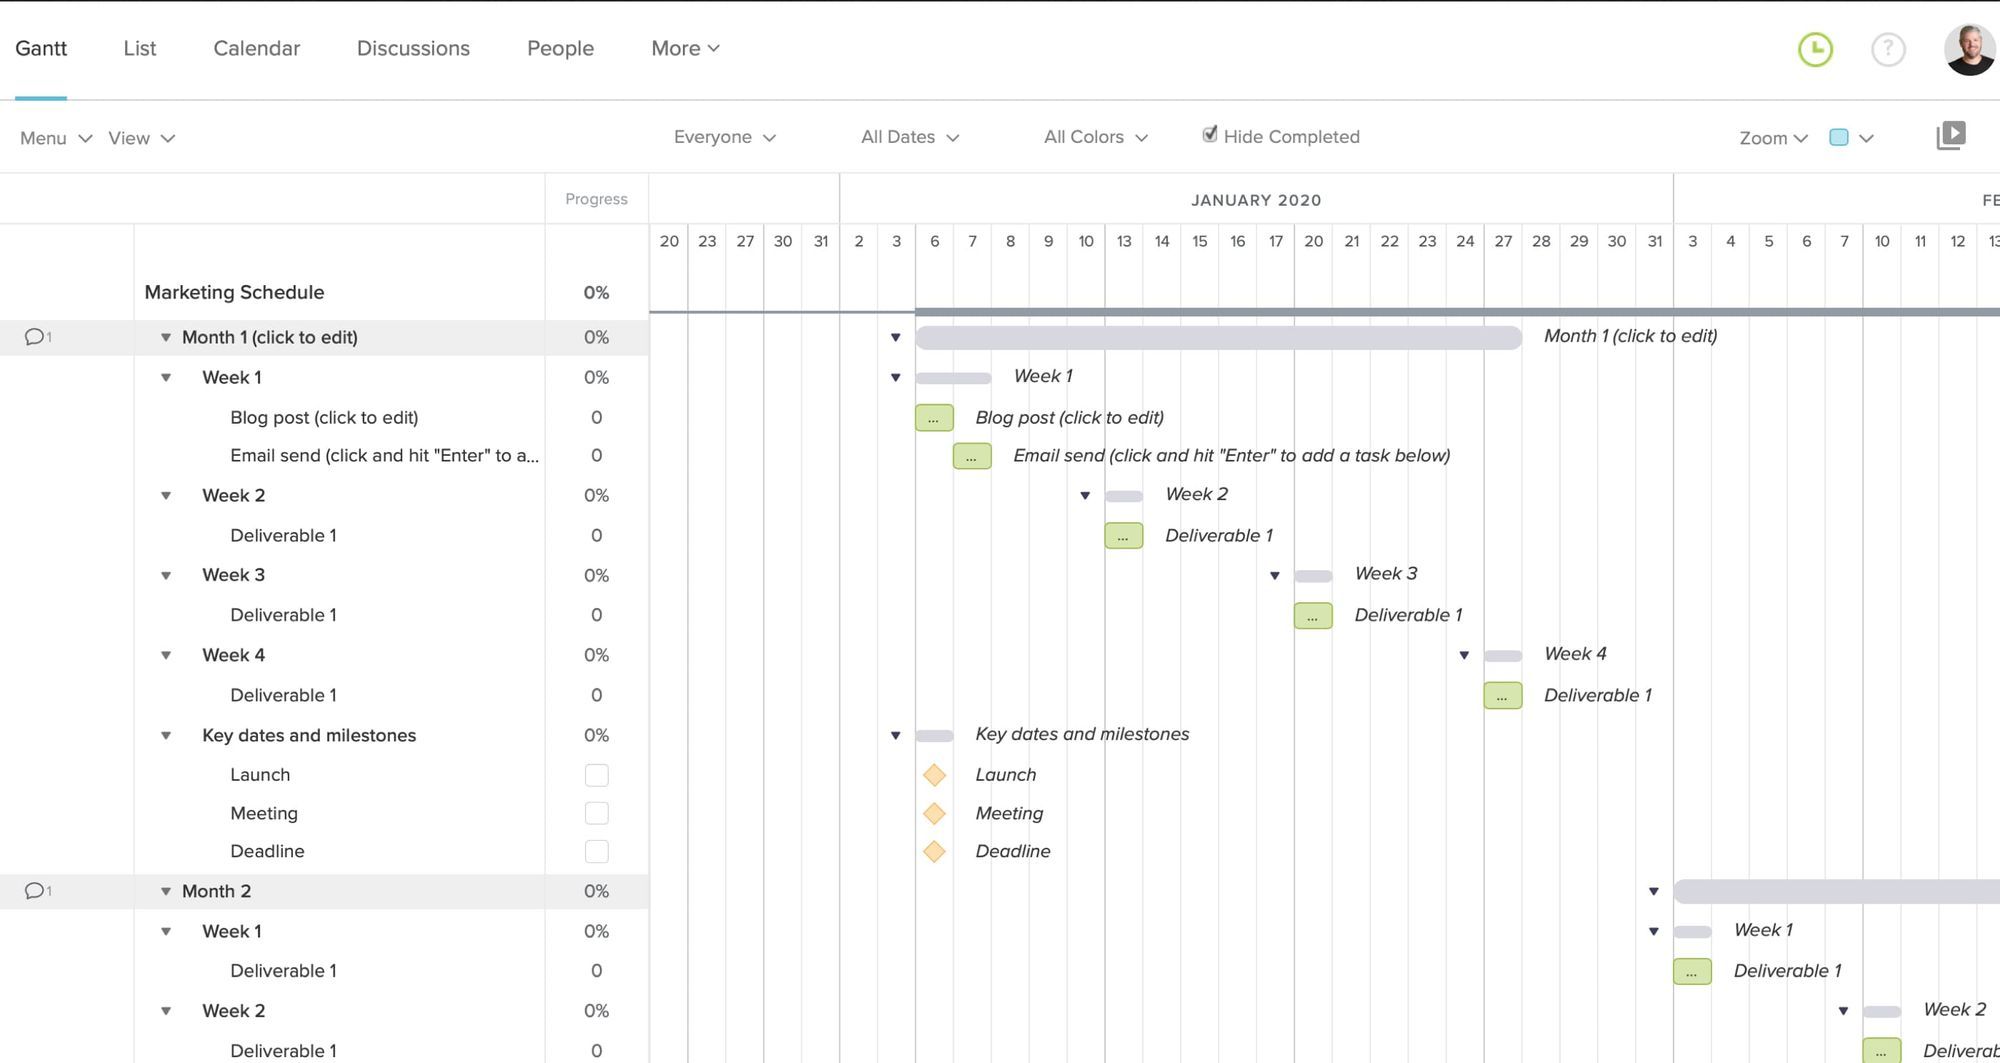Click the Meeting milestone diamond marker

[934, 813]
